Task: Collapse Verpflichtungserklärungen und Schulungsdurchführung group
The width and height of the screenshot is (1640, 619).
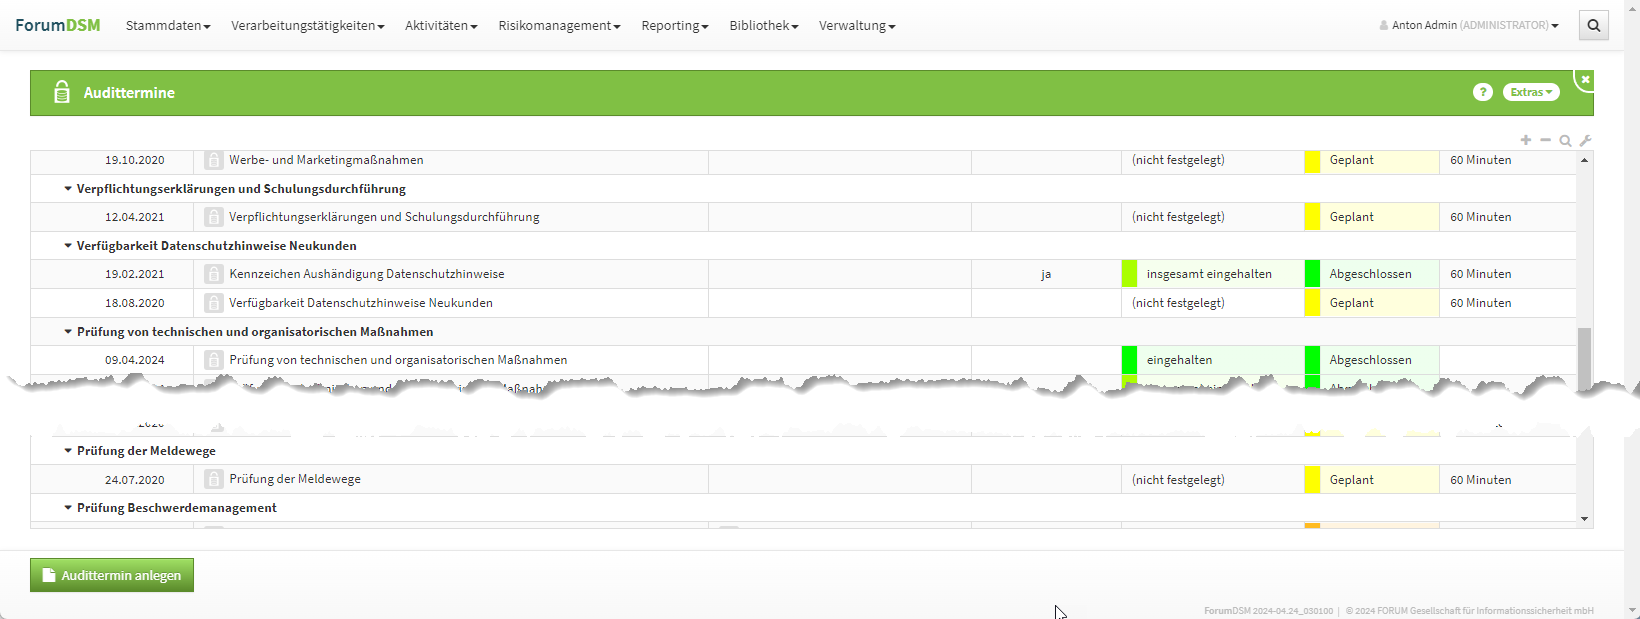Action: click(68, 189)
